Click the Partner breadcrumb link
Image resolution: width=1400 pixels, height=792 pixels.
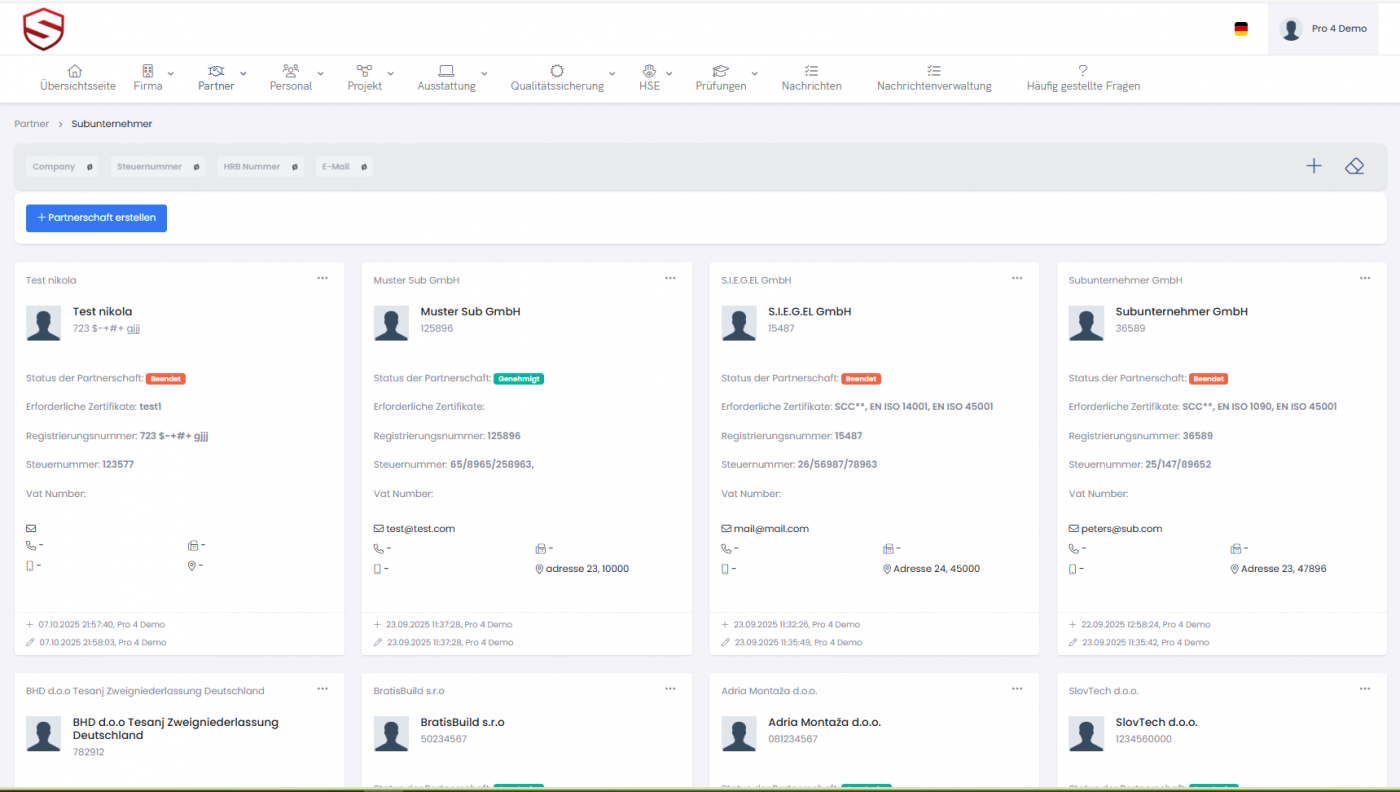pyautogui.click(x=31, y=124)
